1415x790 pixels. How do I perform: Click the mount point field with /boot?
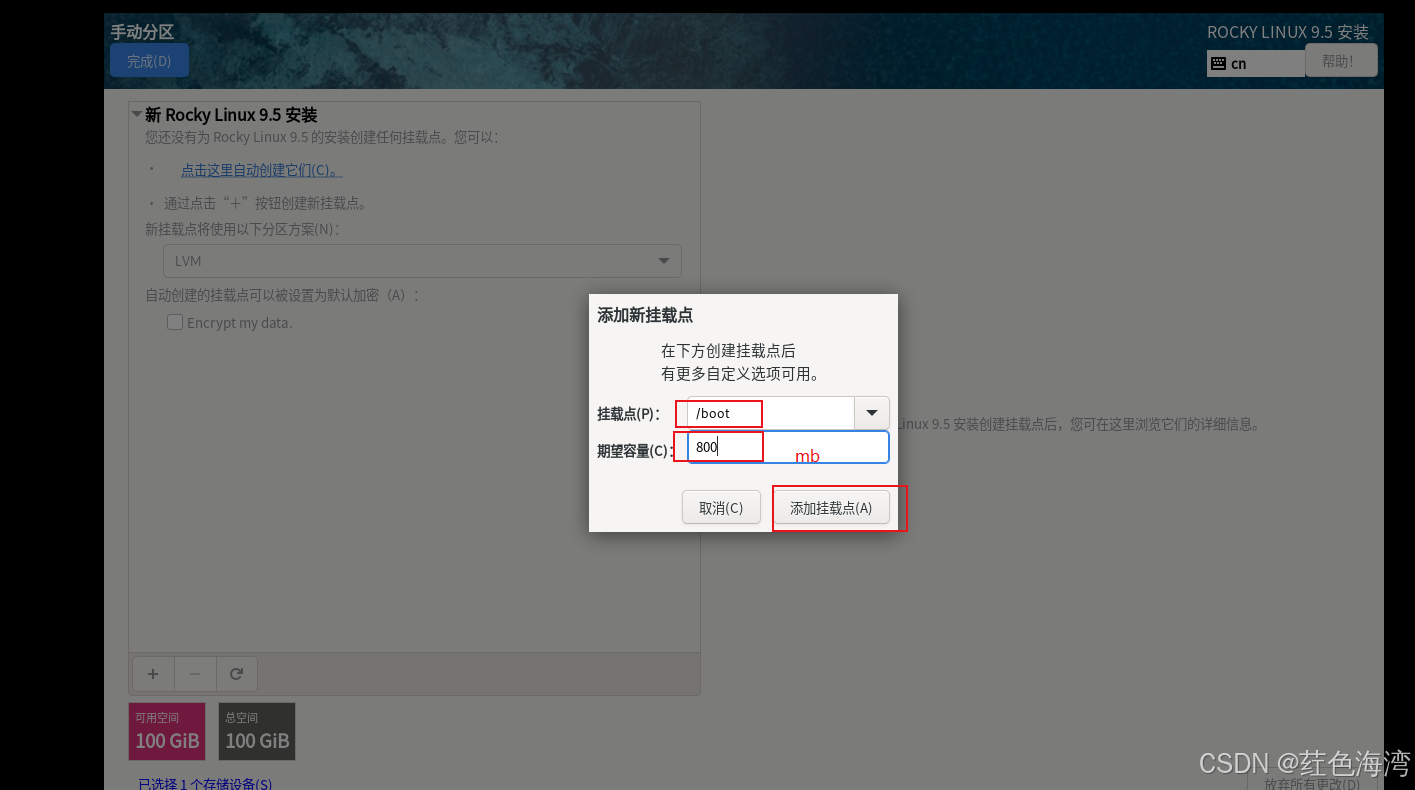(x=770, y=412)
